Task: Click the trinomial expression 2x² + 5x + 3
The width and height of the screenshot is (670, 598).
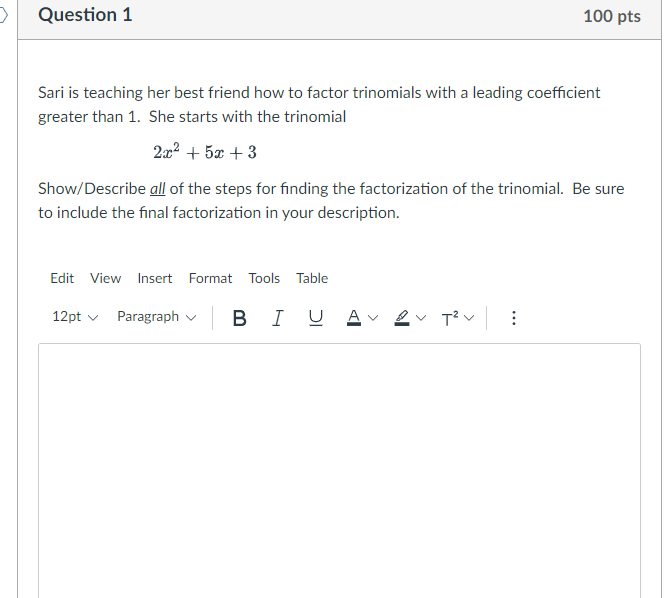Action: [x=205, y=152]
